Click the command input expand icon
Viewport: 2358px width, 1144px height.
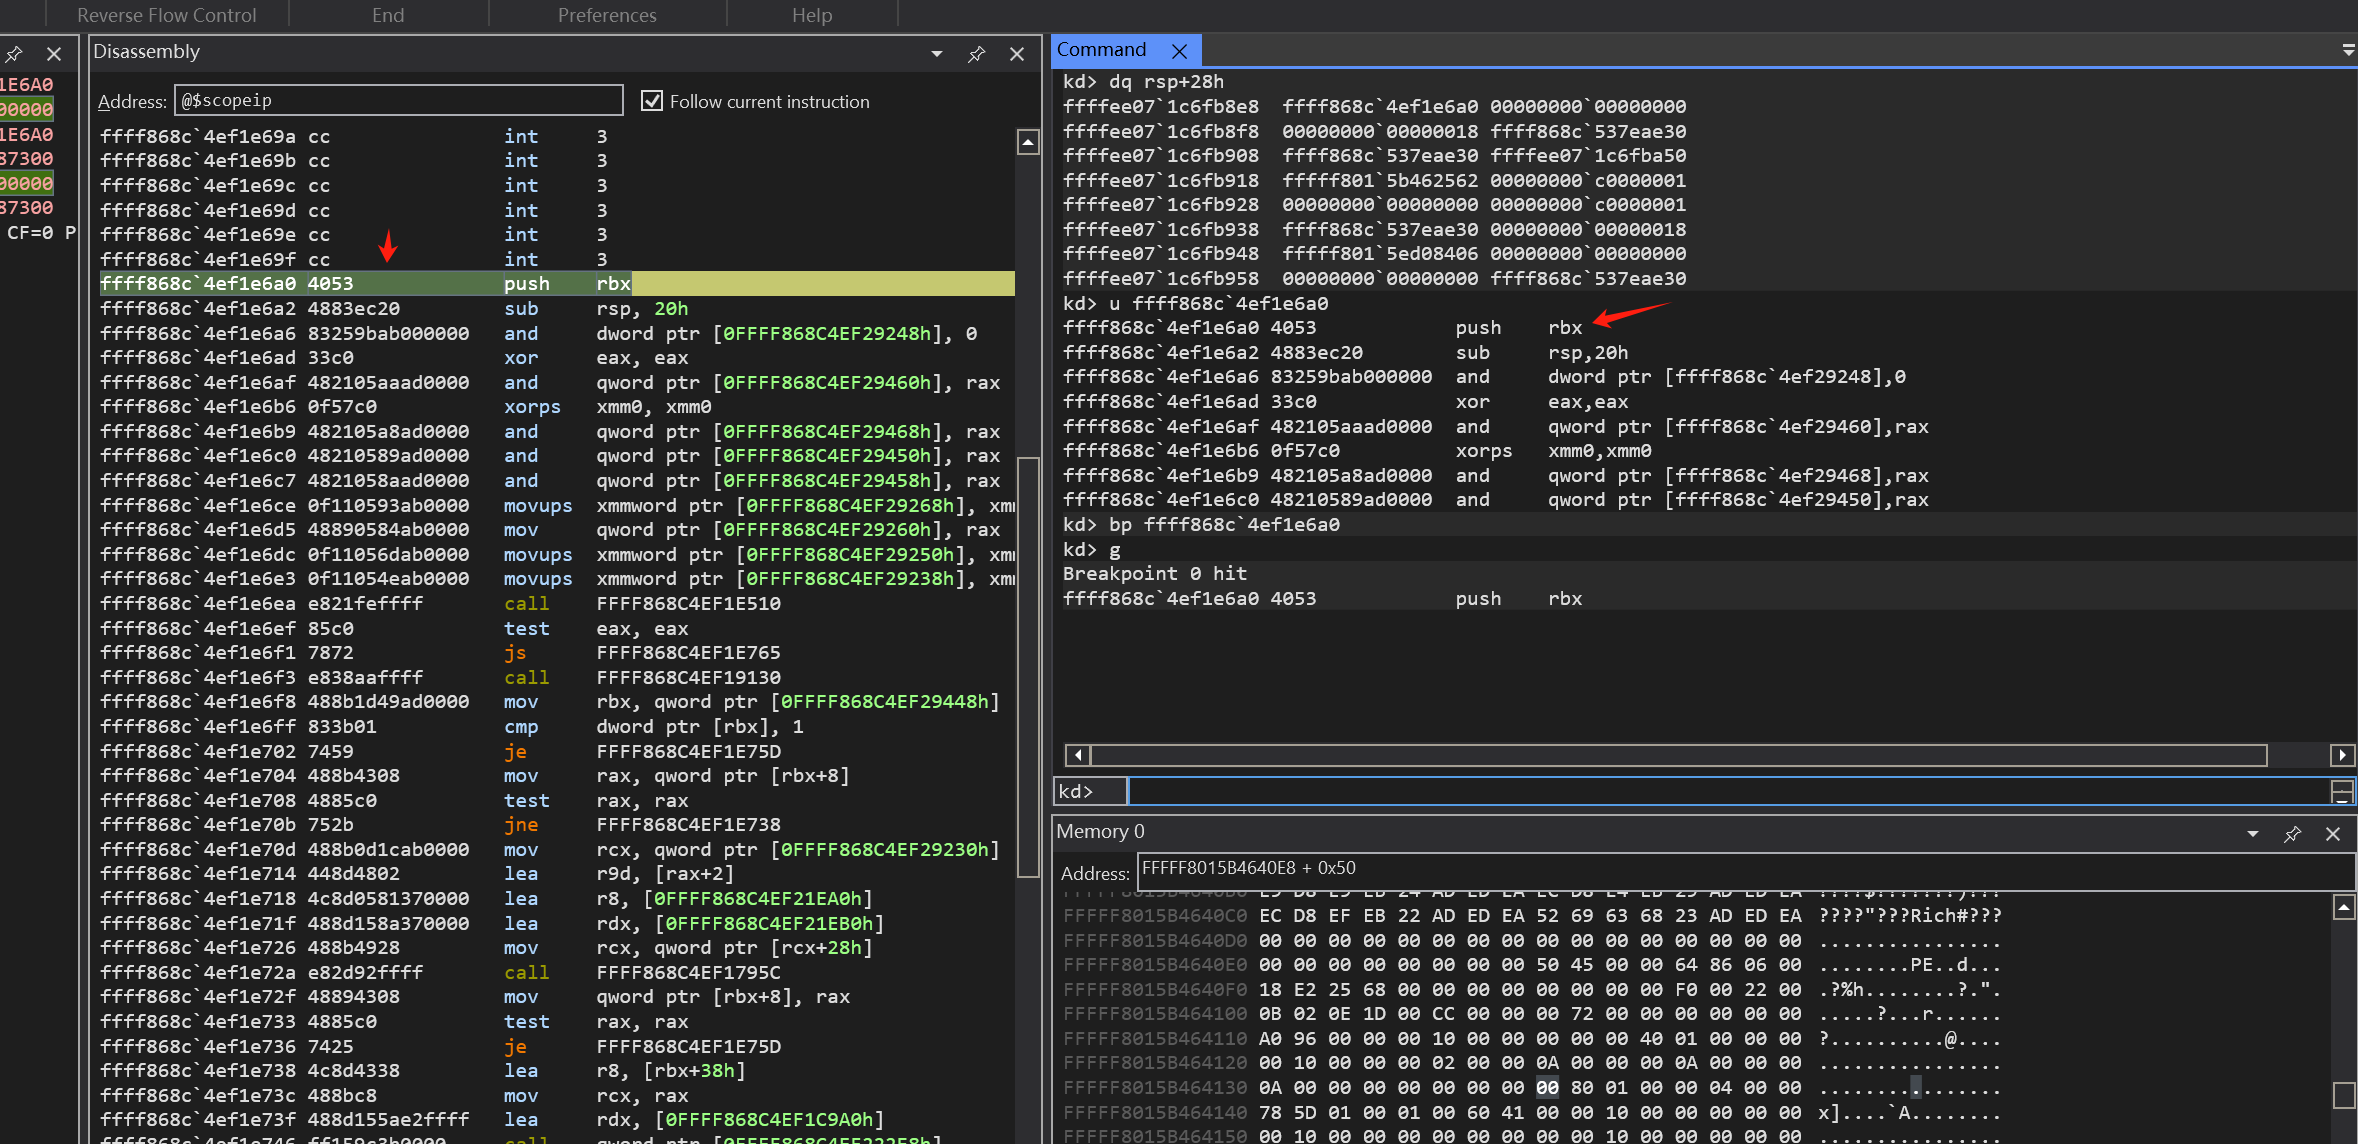[x=2342, y=791]
